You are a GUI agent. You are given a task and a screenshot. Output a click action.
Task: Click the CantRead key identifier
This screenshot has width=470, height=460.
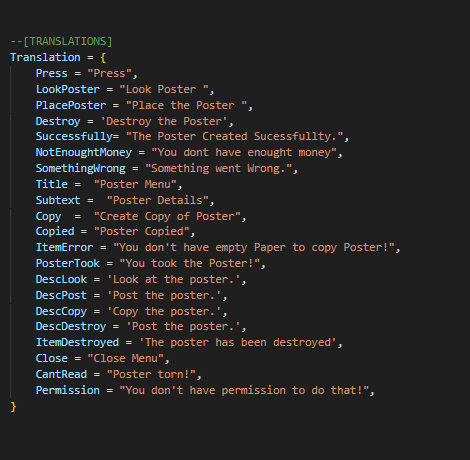61,374
